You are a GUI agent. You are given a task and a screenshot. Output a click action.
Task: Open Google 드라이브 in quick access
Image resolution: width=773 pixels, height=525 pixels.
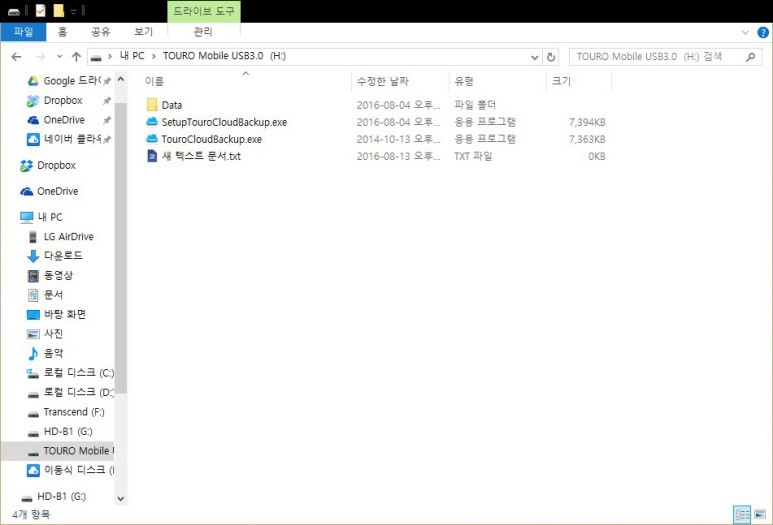point(70,81)
